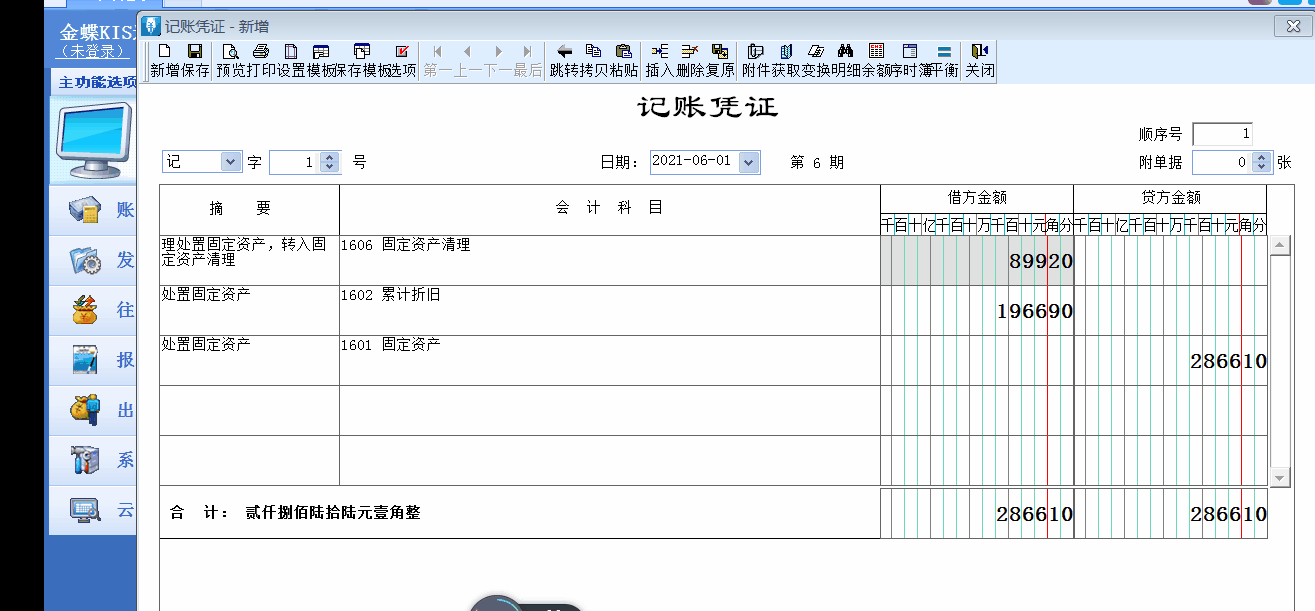Click the 新增 (New) voucher toolbar icon

click(x=164, y=51)
